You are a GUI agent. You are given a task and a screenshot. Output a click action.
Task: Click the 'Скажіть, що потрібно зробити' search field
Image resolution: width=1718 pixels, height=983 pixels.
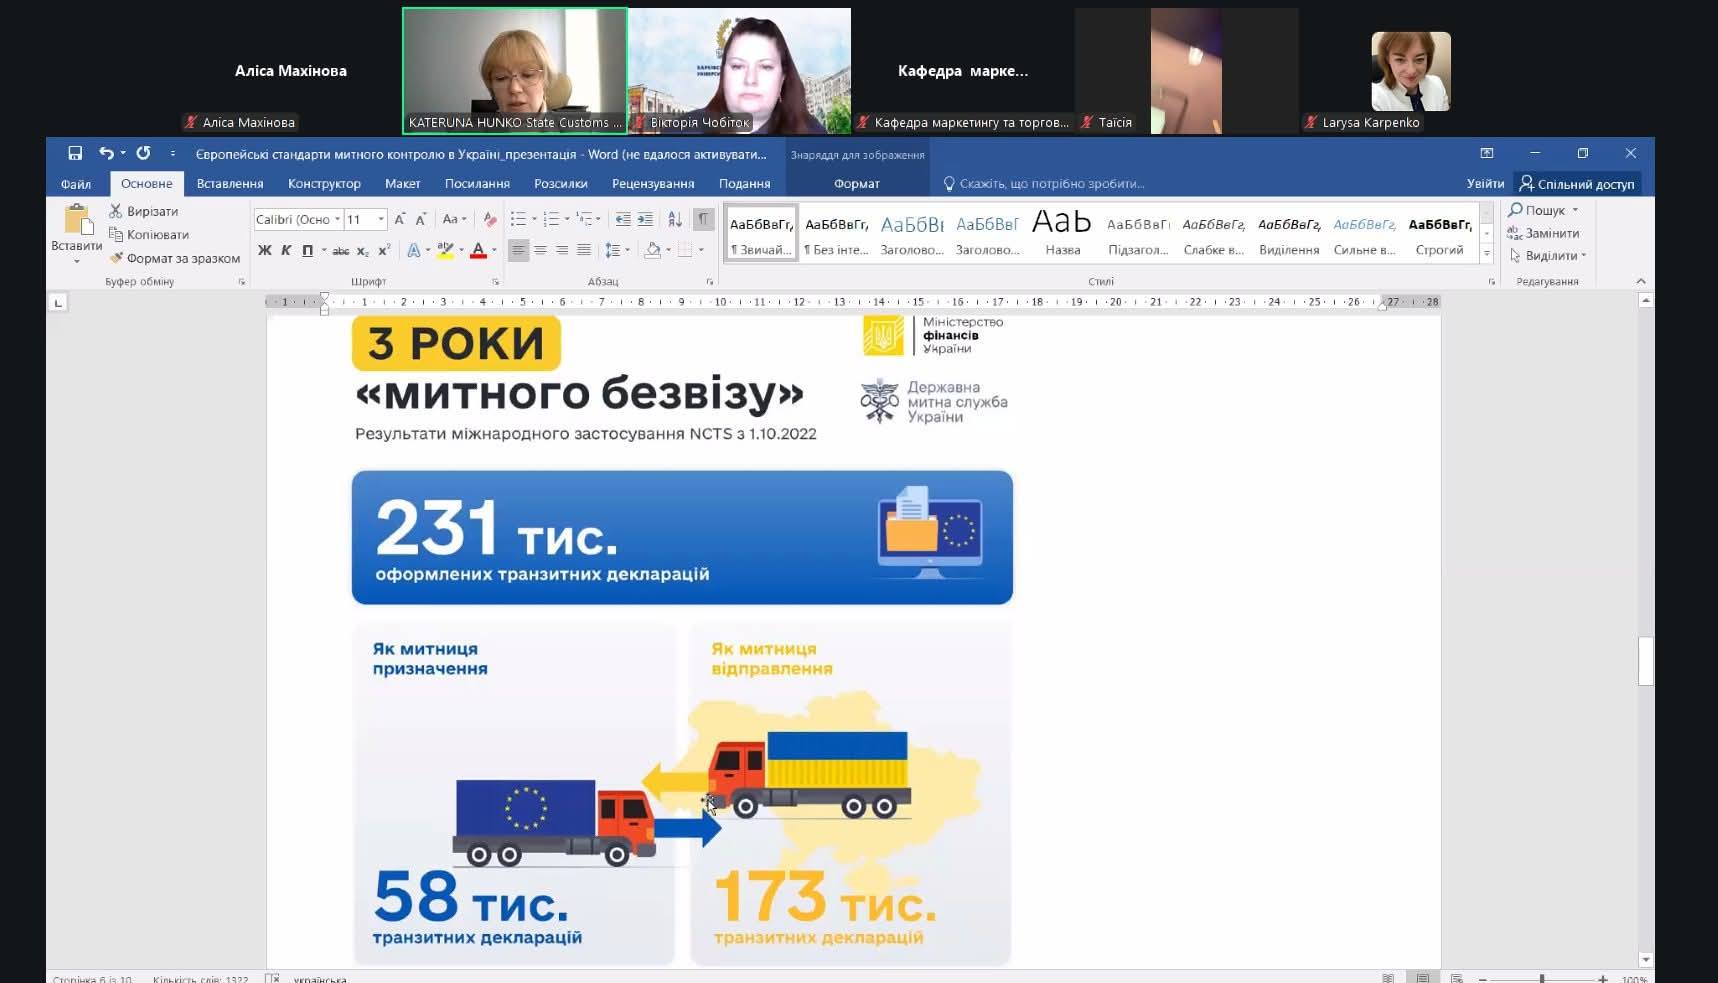pyautogui.click(x=1050, y=184)
